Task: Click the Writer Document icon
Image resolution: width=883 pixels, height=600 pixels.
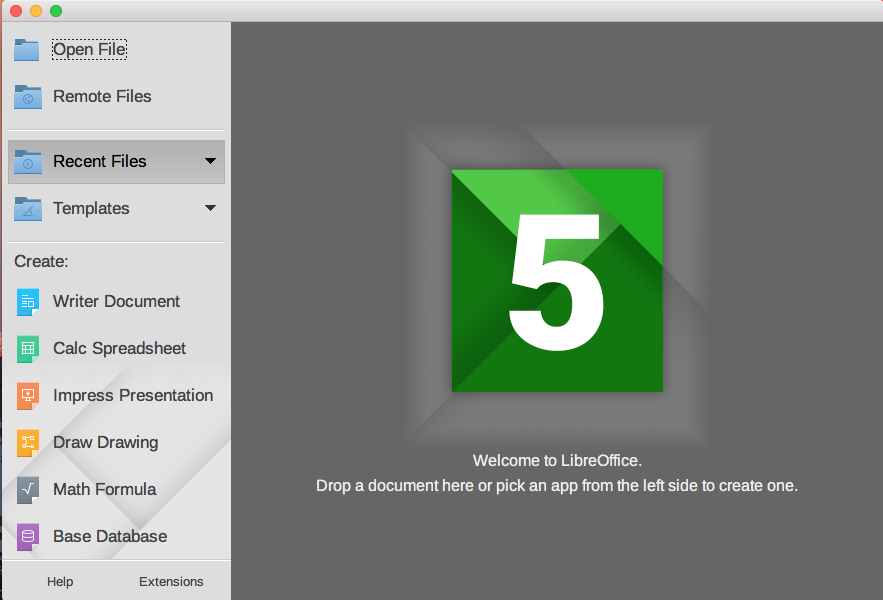Action: coord(28,301)
